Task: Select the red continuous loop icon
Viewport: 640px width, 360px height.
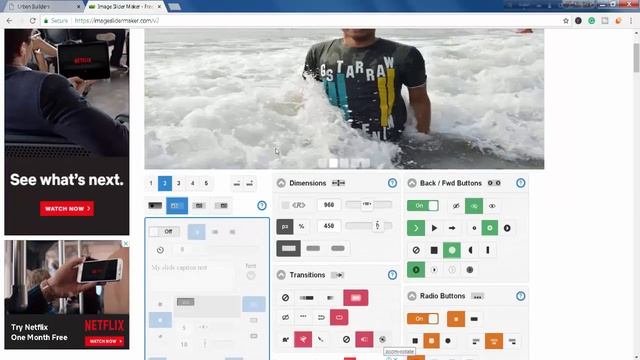Action: click(x=339, y=317)
